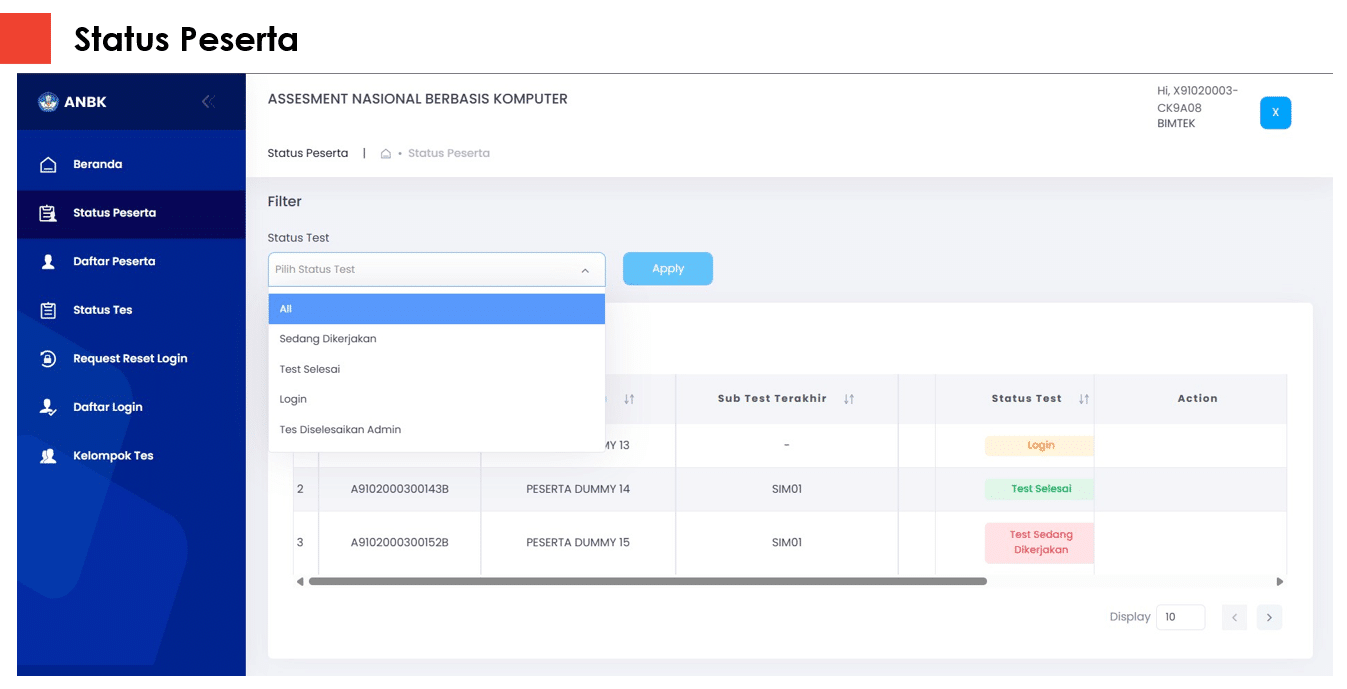
Task: Click the Status Peserta clipboard icon
Action: (47, 213)
